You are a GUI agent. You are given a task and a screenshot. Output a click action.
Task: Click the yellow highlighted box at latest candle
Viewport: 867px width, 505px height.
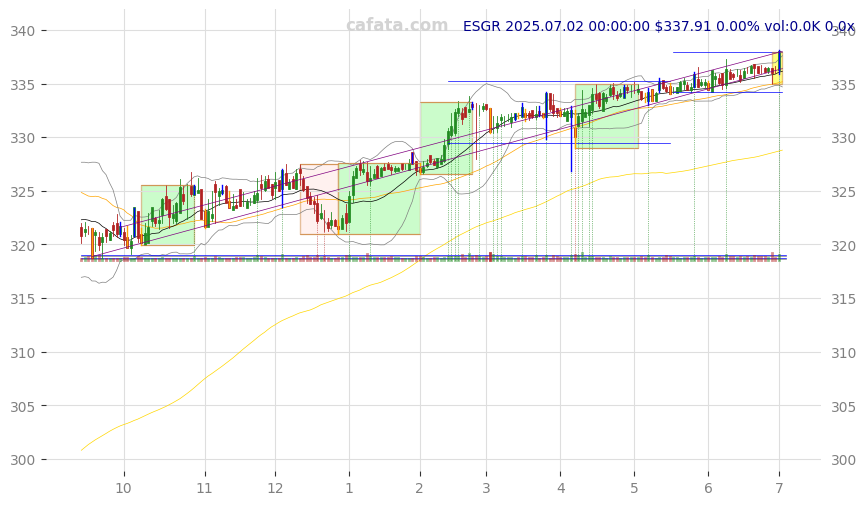pyautogui.click(x=777, y=68)
